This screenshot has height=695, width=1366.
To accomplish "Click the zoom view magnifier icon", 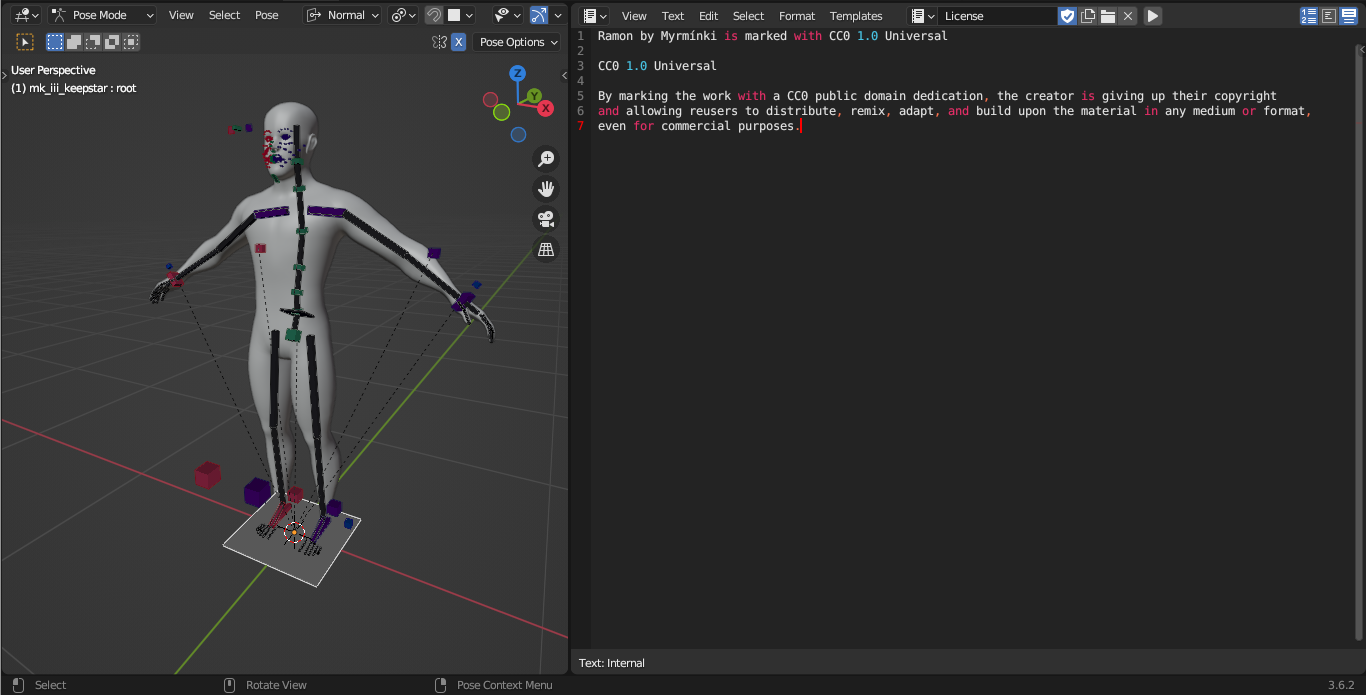I will click(x=546, y=159).
